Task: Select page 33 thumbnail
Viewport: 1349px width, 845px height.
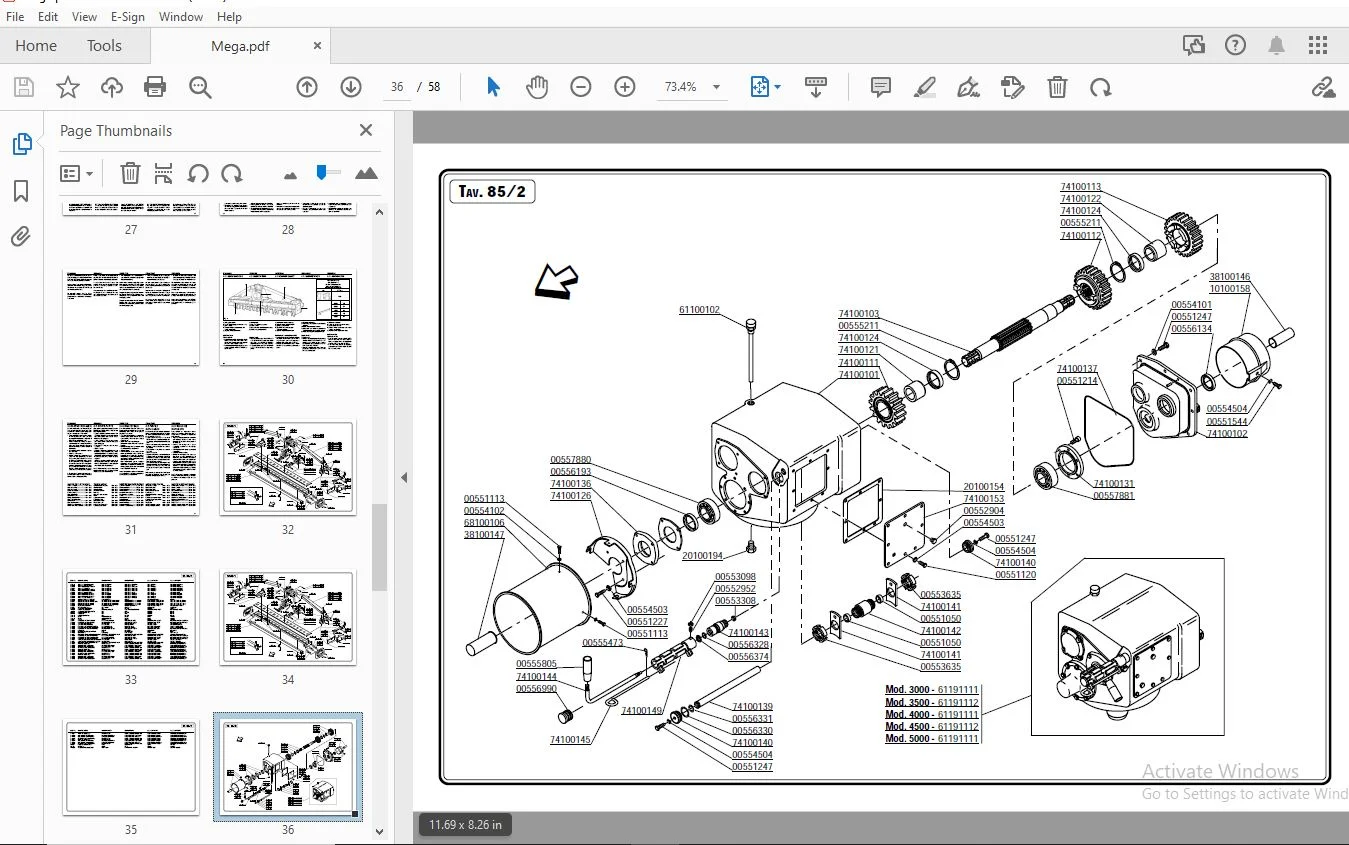Action: point(131,618)
